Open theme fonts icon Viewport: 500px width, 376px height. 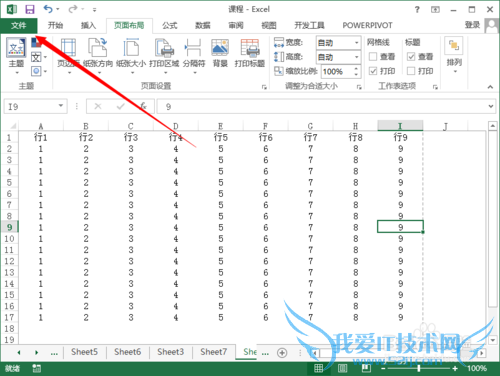(36, 57)
